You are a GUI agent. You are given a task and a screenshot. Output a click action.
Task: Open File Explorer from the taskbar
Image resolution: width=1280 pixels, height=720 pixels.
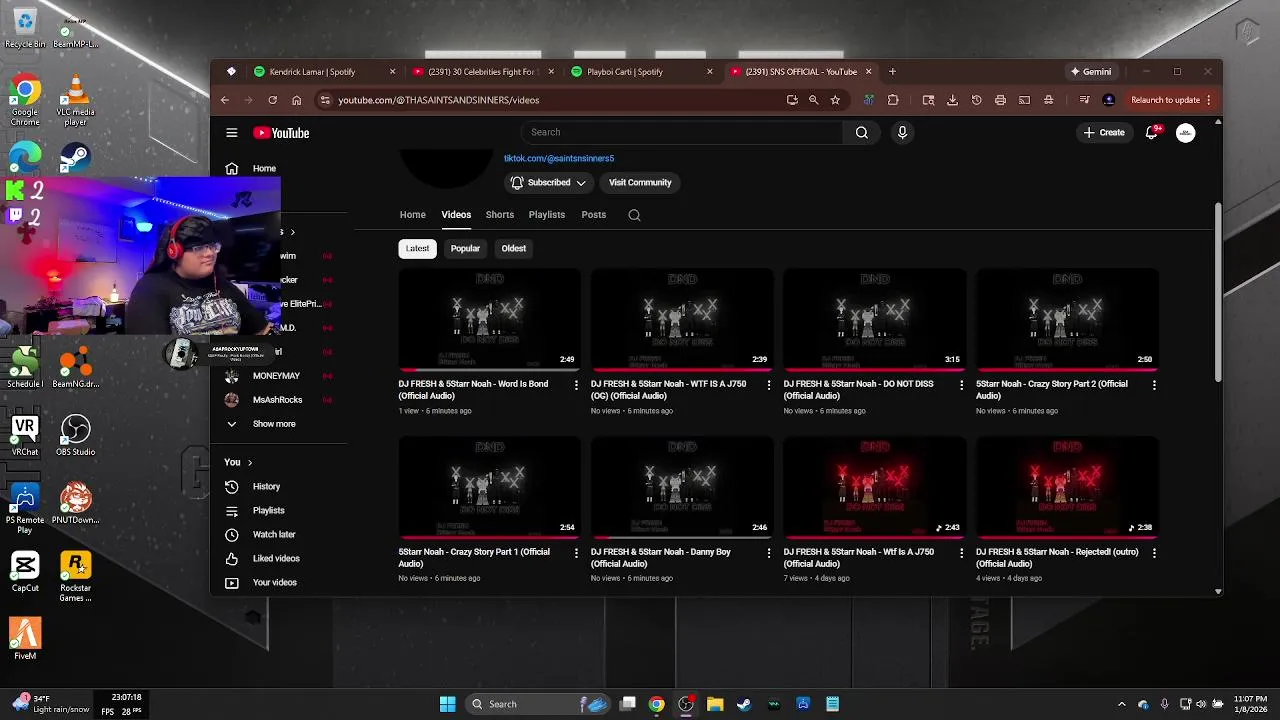coord(715,704)
